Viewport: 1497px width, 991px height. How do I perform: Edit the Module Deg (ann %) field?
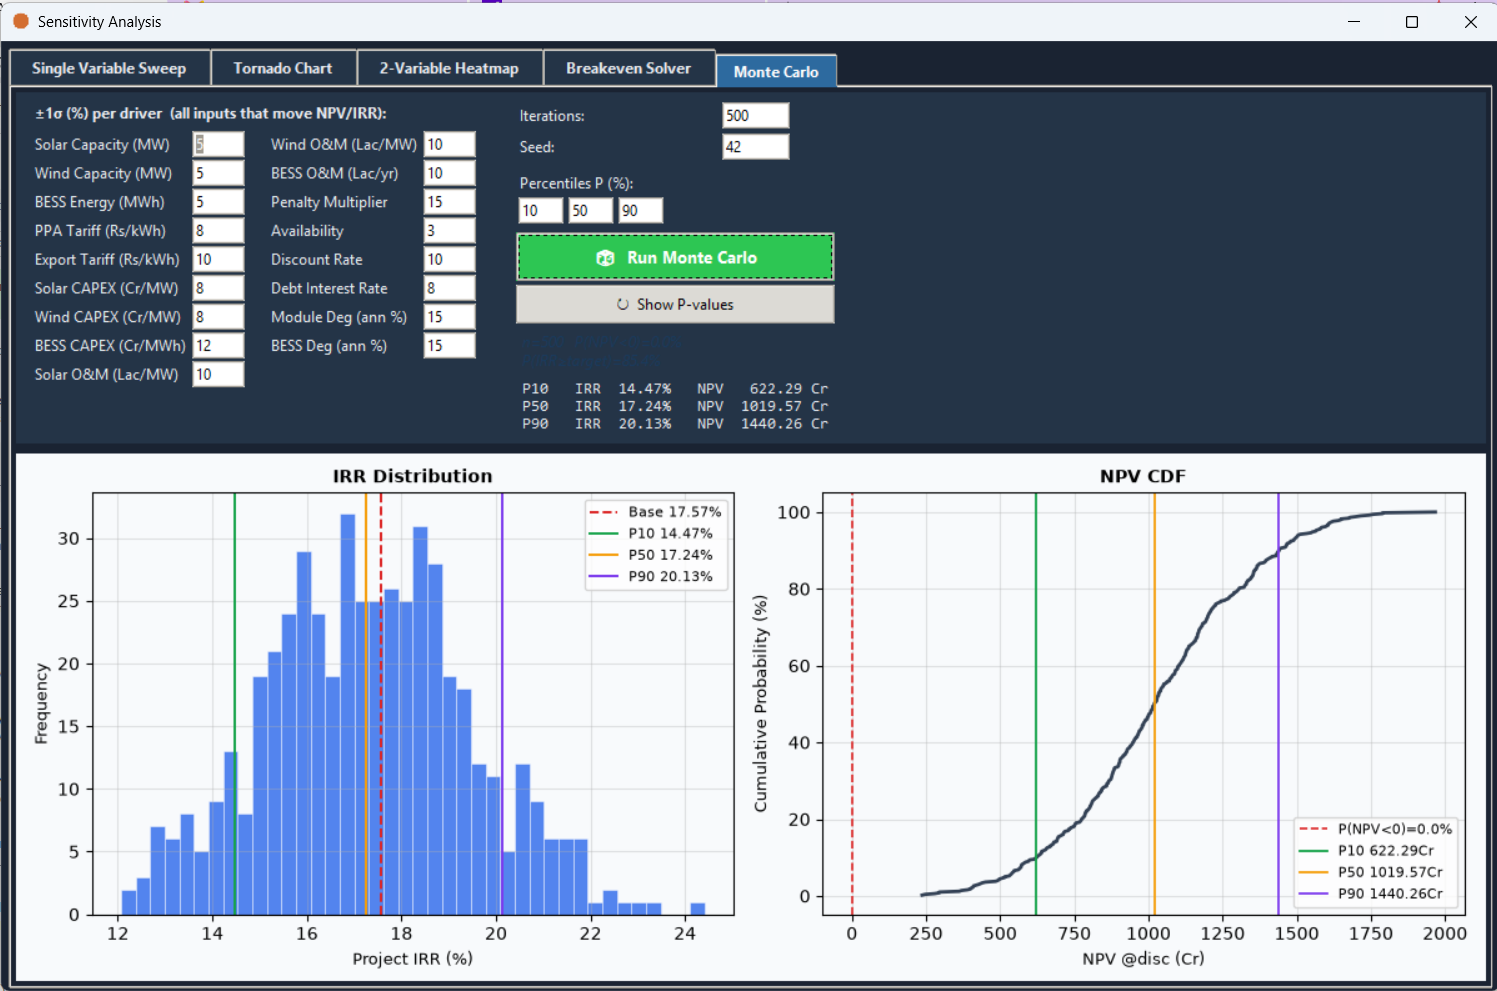pos(449,317)
